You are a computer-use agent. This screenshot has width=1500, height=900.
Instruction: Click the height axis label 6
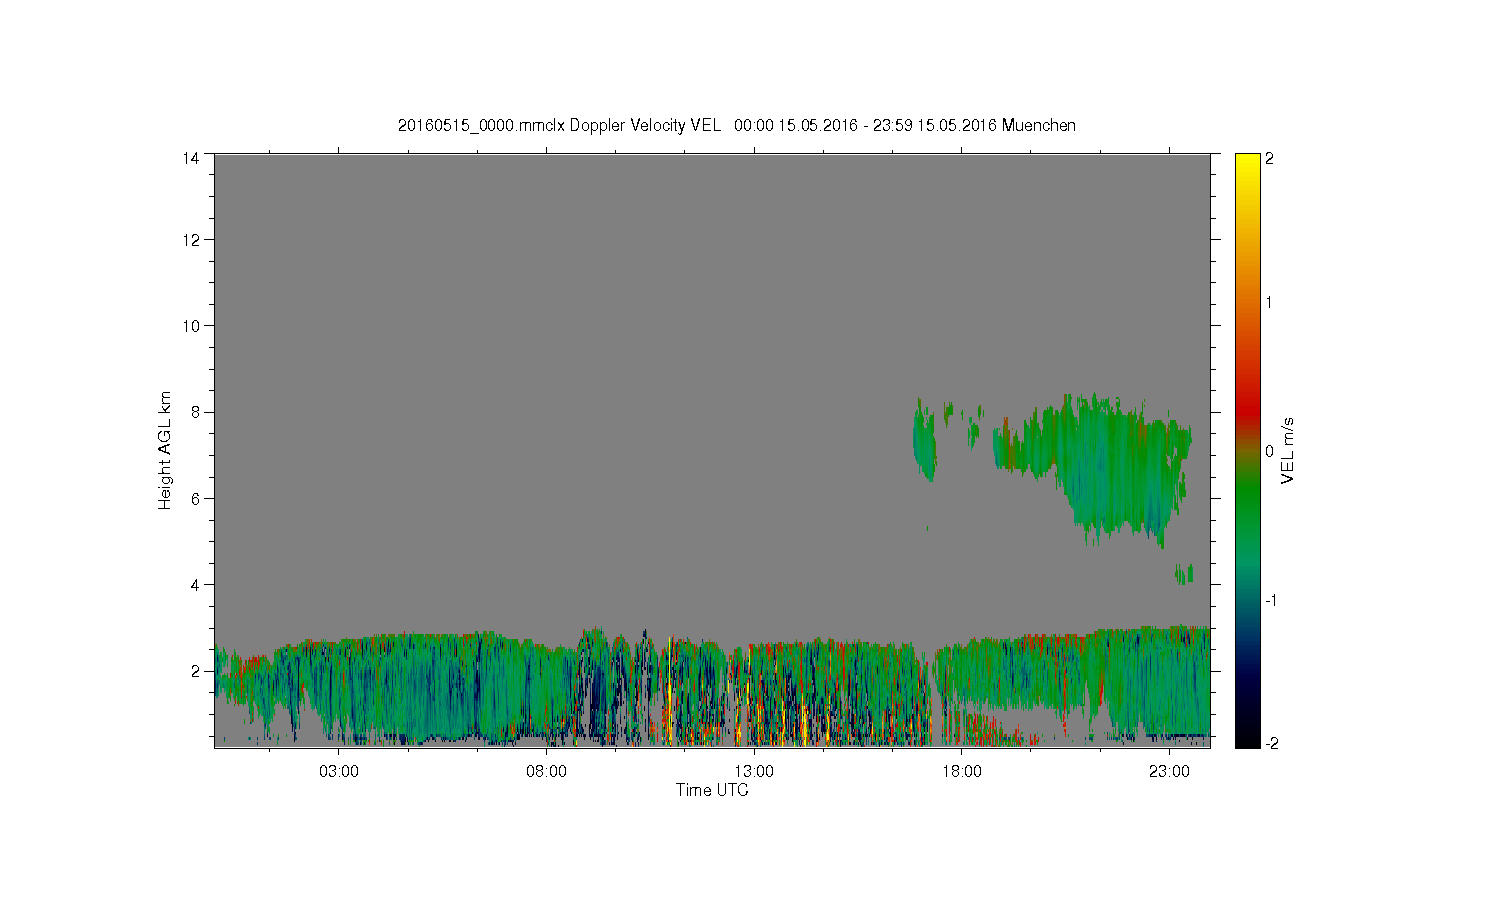point(195,498)
